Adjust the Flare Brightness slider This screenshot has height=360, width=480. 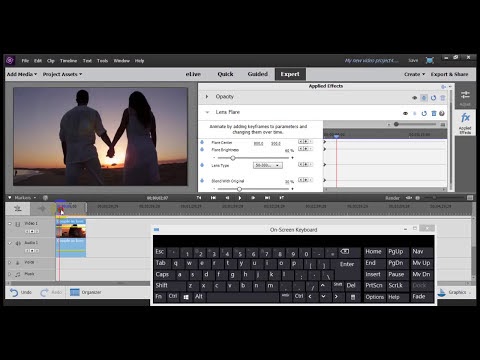(233, 158)
